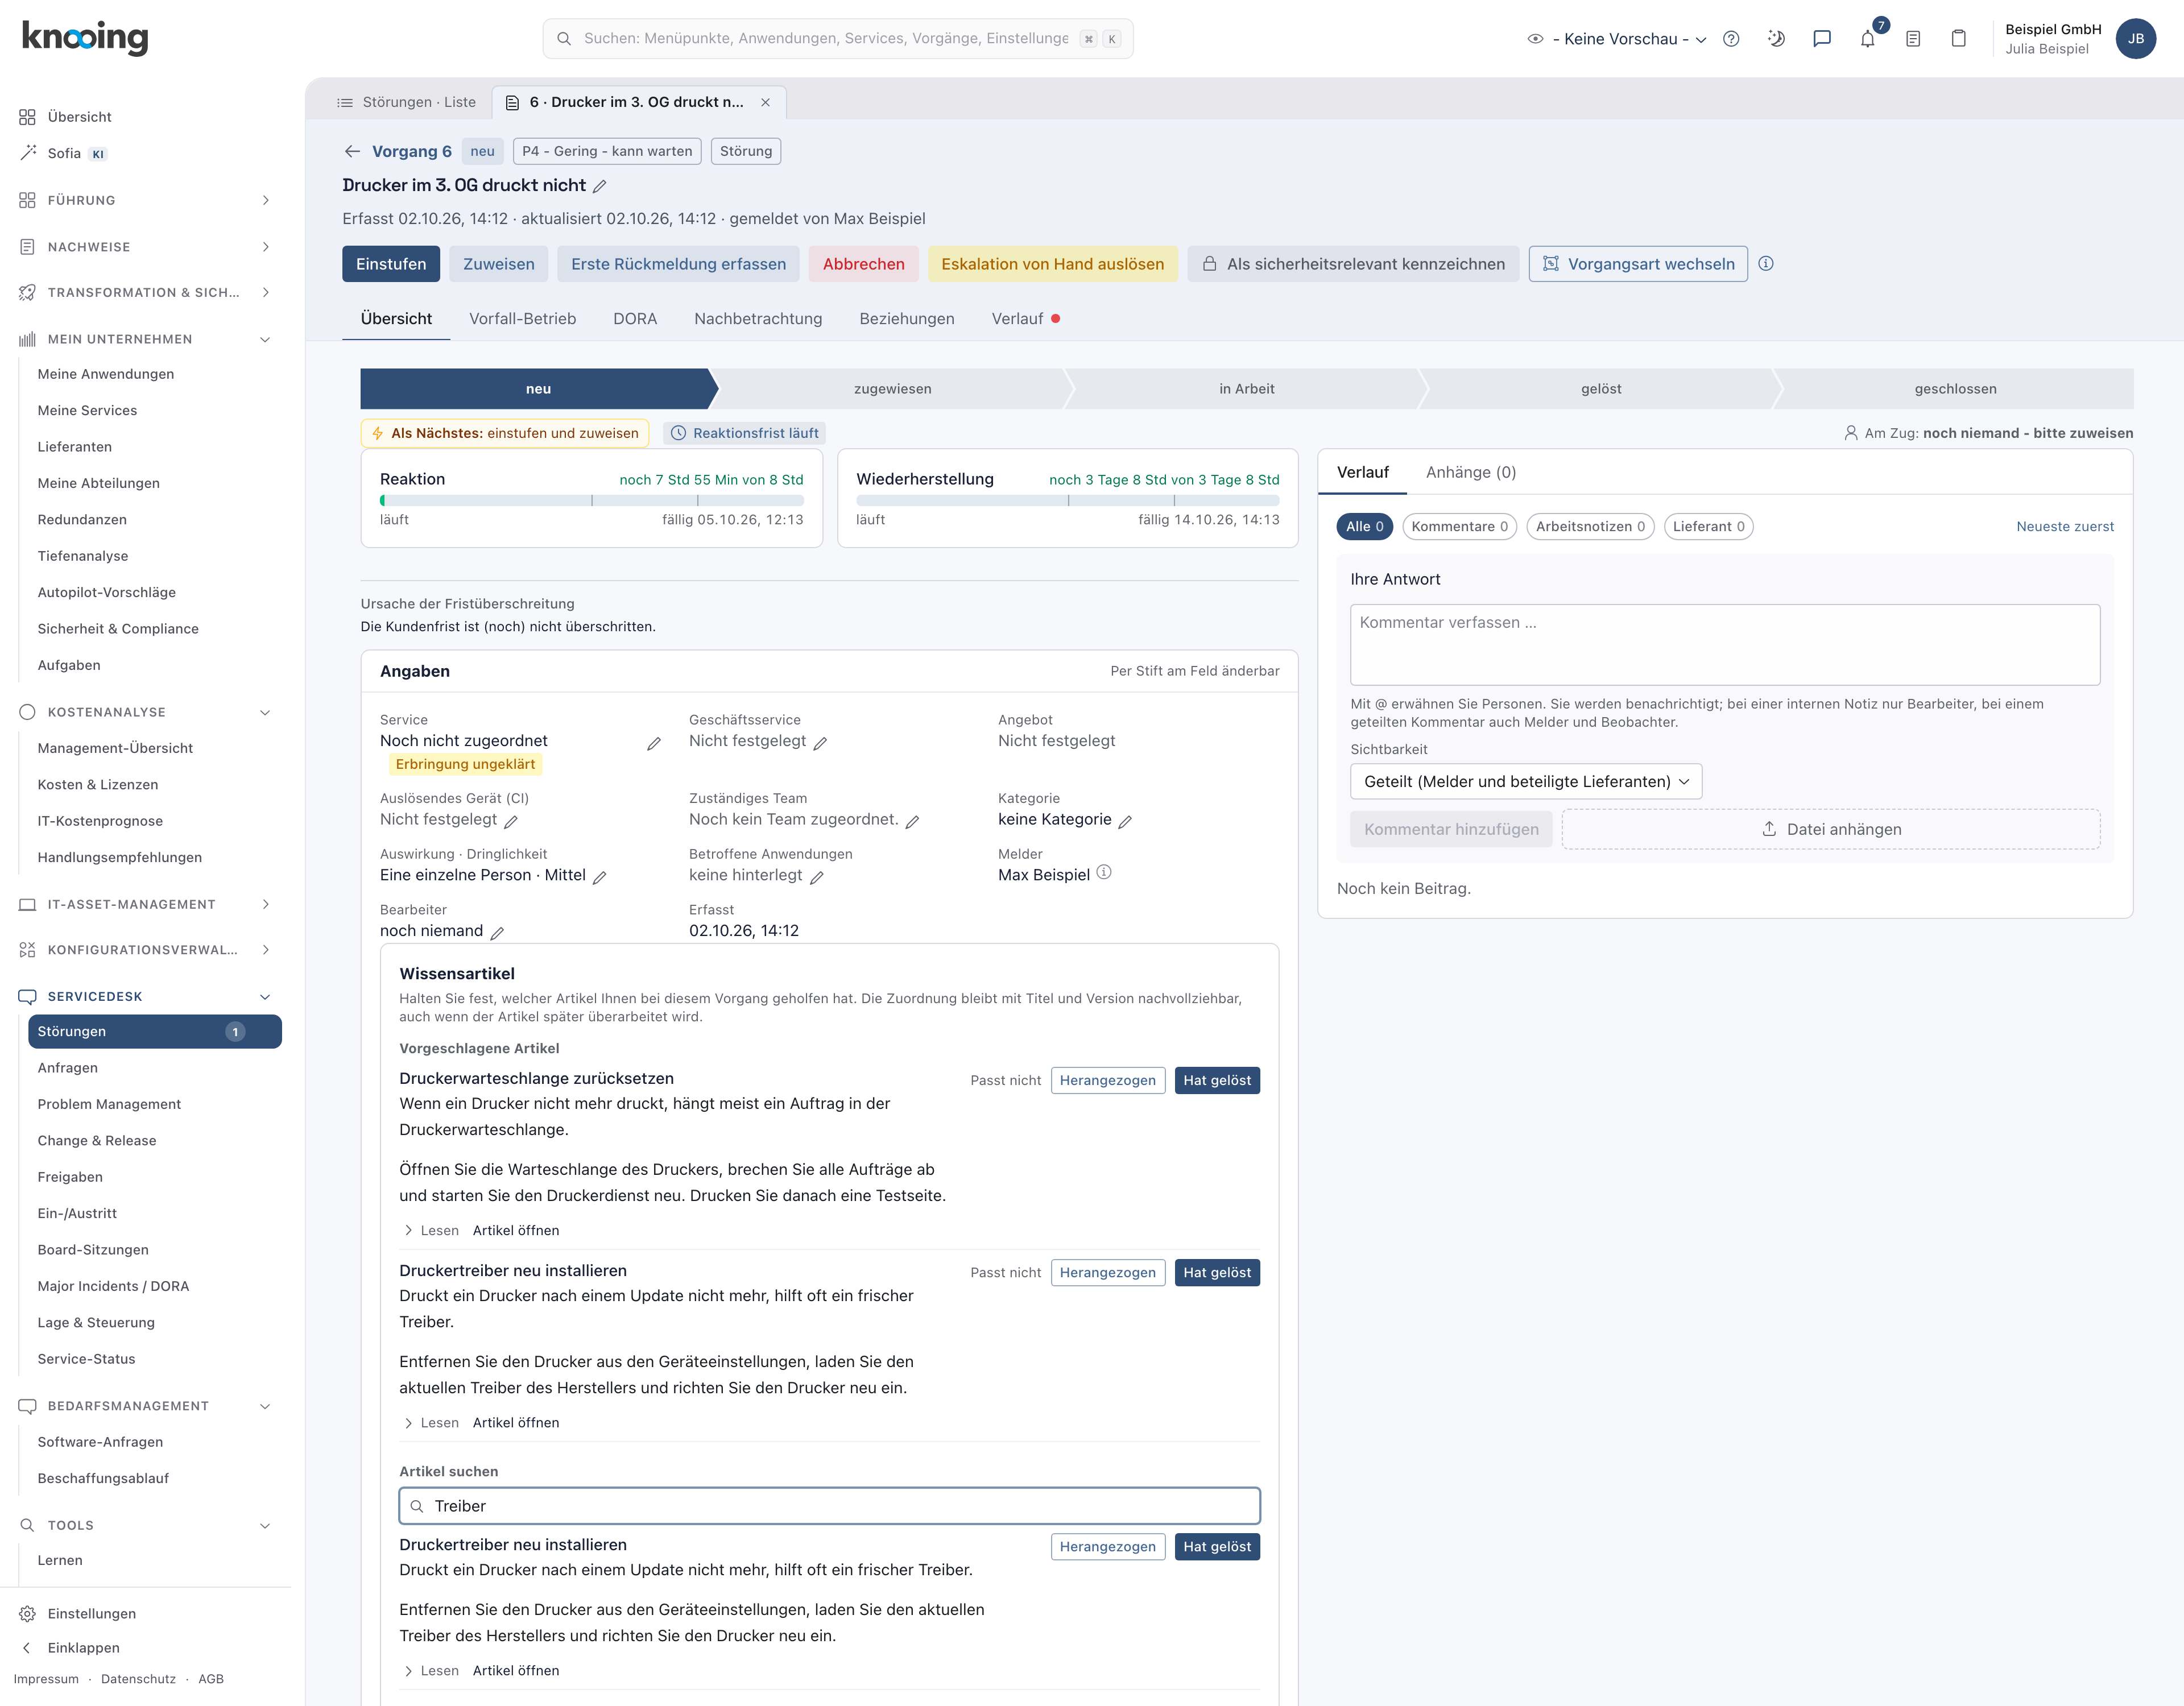
Task: Edit Bearbeiter with its pencil icon
Action: [x=497, y=932]
